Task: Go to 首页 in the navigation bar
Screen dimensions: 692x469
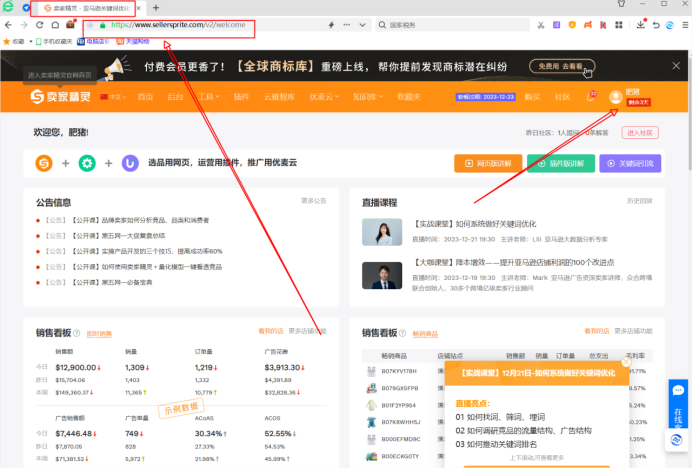Action: click(145, 97)
